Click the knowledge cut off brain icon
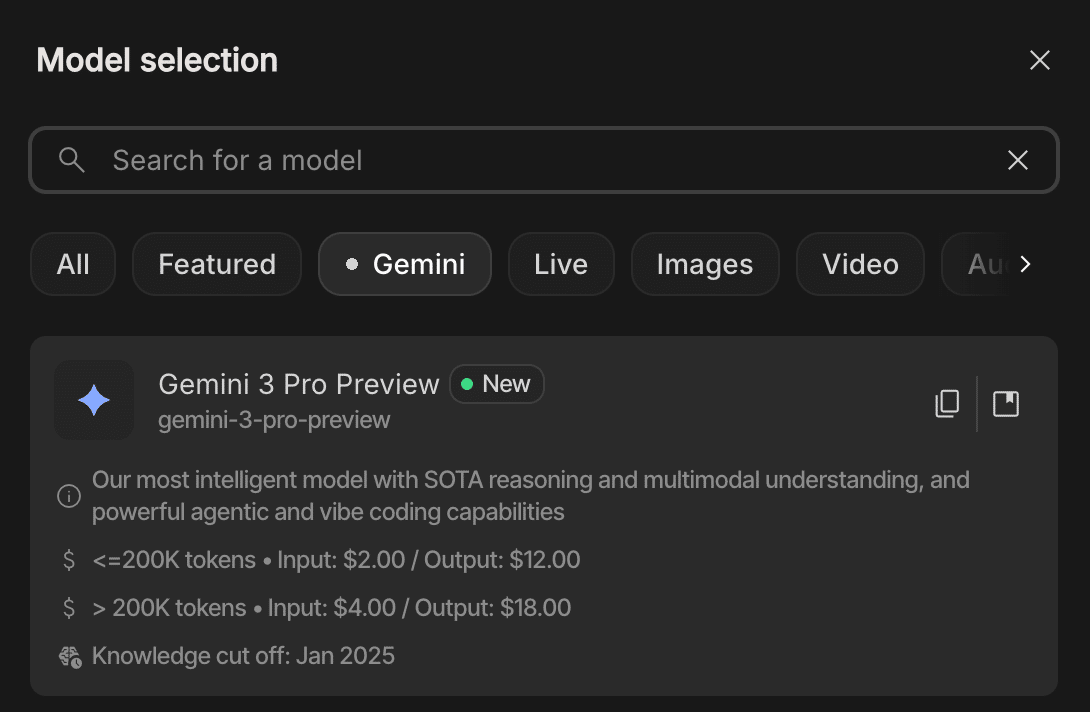Image resolution: width=1090 pixels, height=712 pixels. (69, 657)
